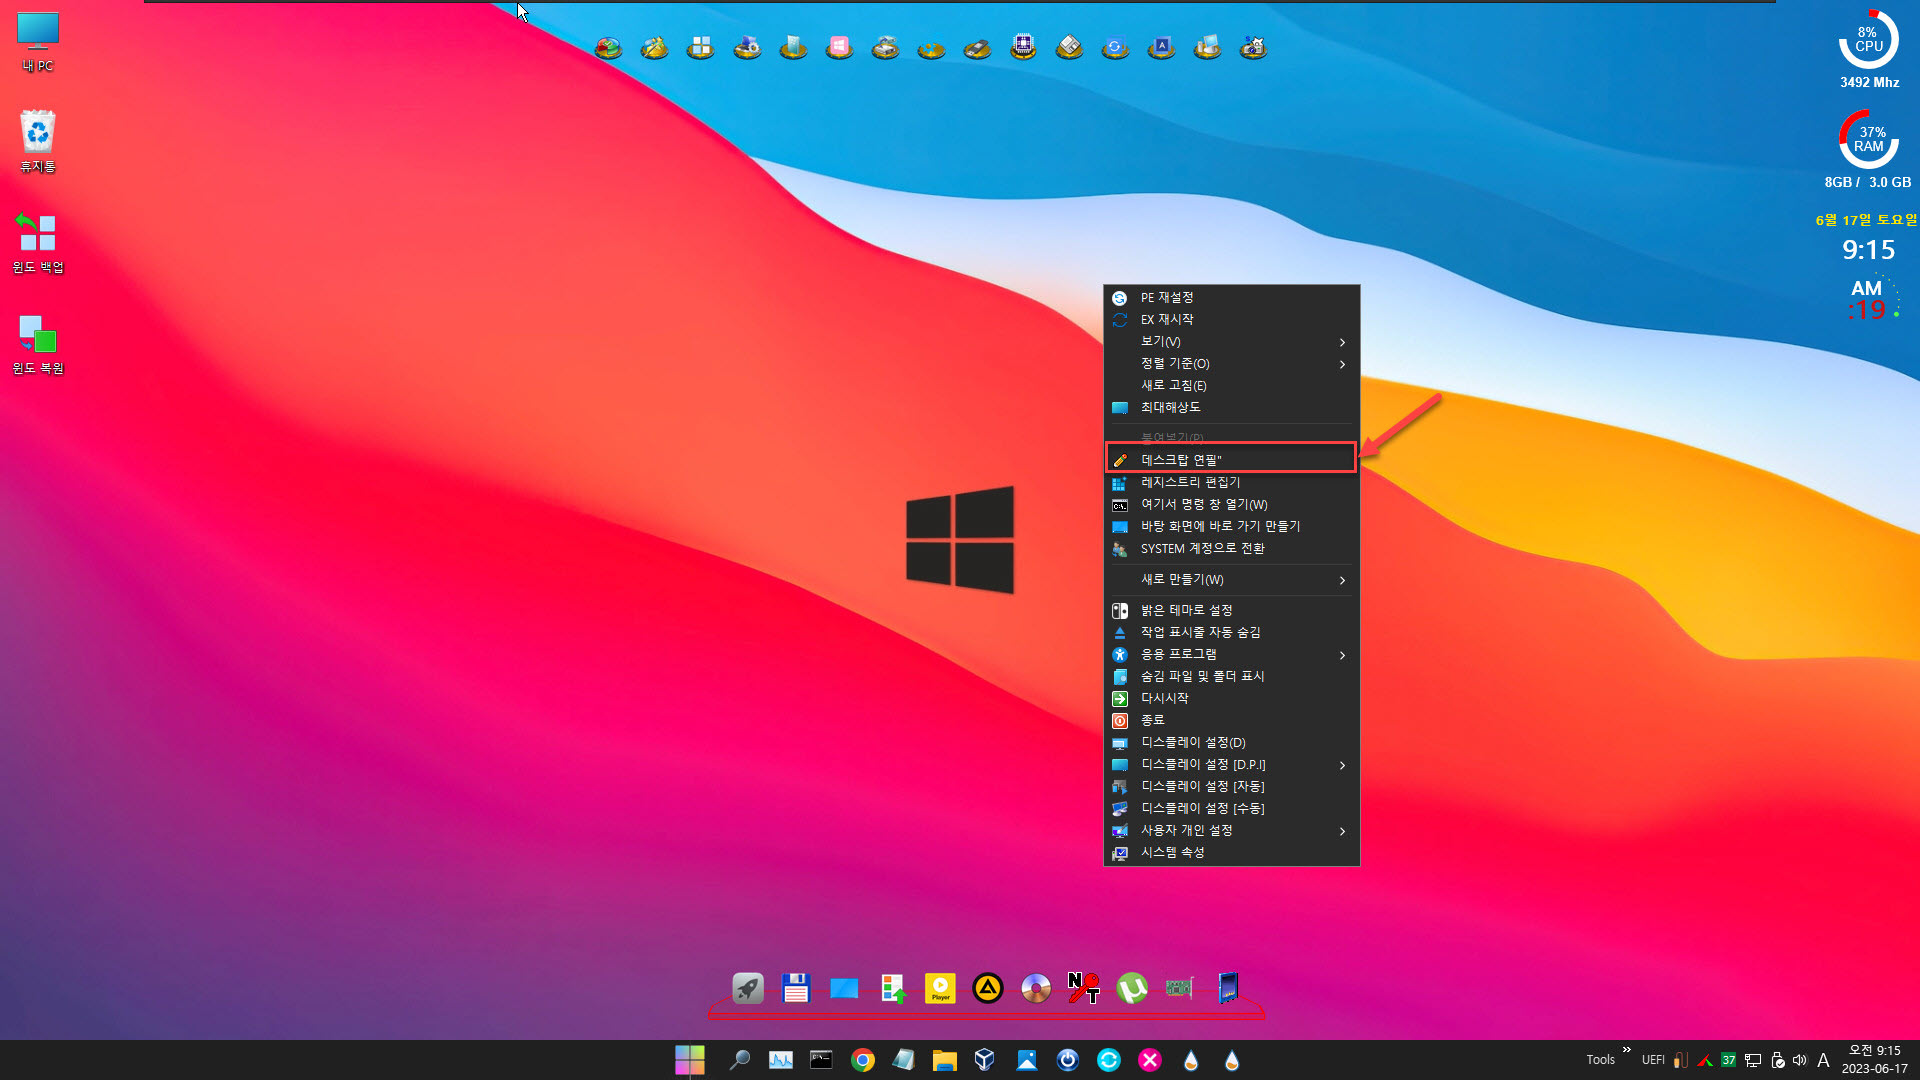Click the blue power button taskbar icon
The width and height of the screenshot is (1920, 1080).
click(x=1067, y=1060)
